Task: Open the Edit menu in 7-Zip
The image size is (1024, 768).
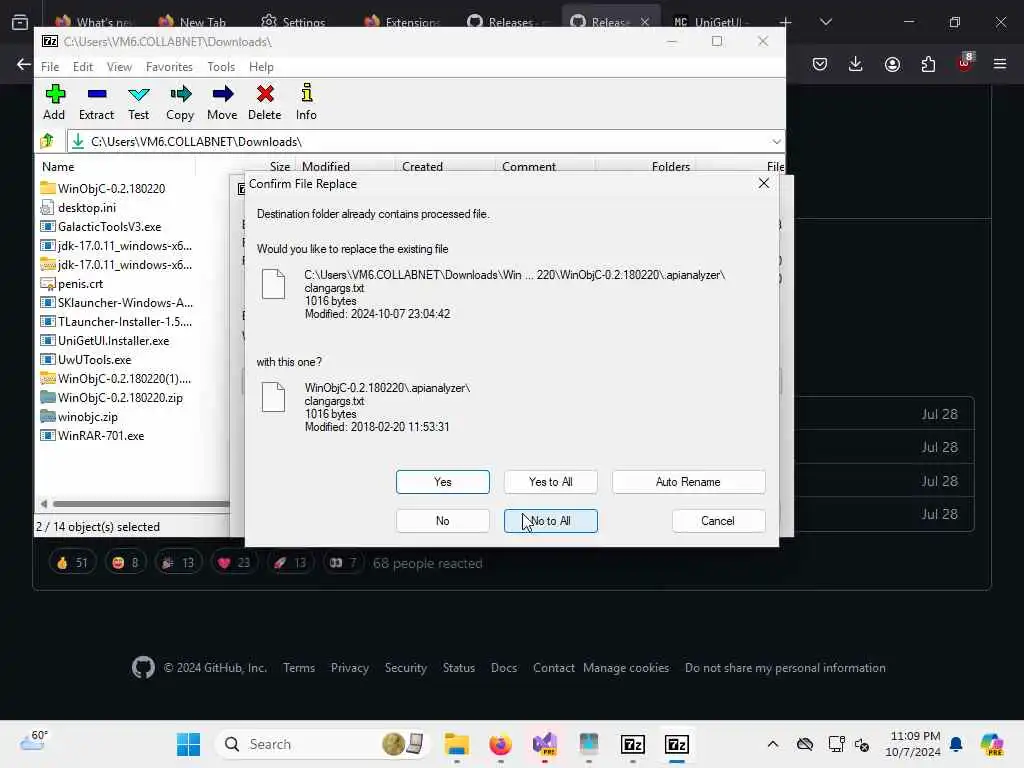Action: click(x=83, y=67)
